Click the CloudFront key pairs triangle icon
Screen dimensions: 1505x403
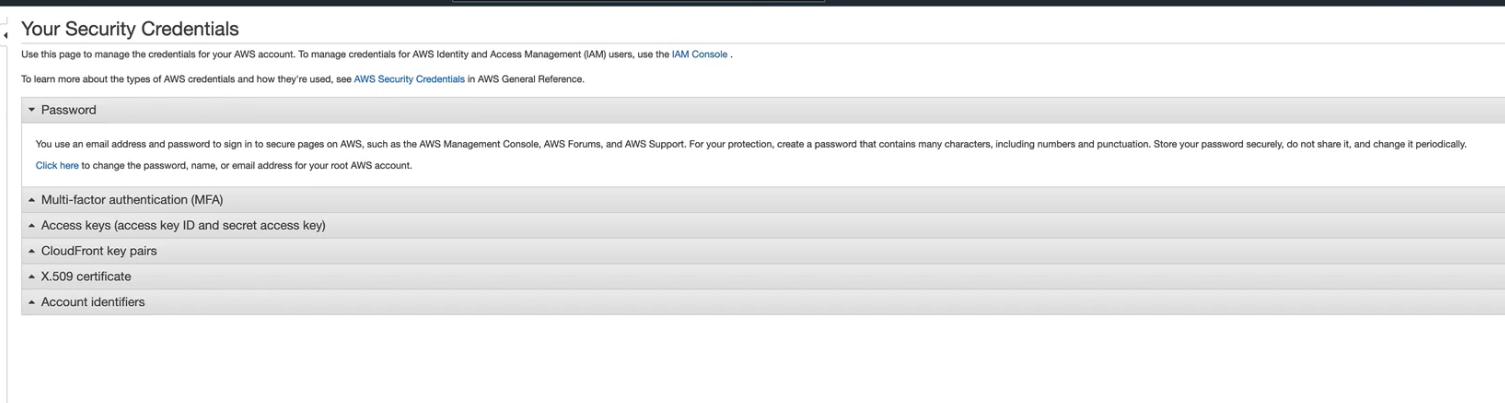(32, 251)
